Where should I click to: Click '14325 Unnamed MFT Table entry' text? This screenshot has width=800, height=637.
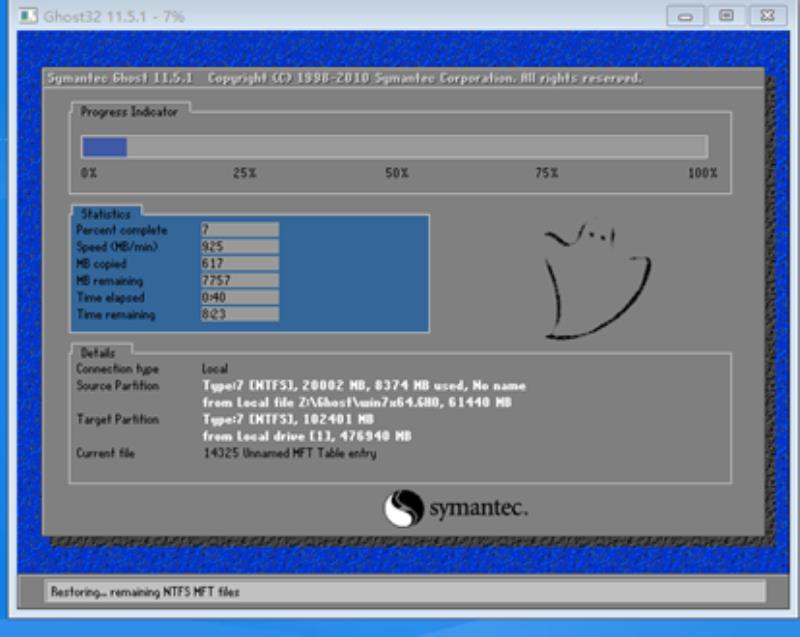290,453
